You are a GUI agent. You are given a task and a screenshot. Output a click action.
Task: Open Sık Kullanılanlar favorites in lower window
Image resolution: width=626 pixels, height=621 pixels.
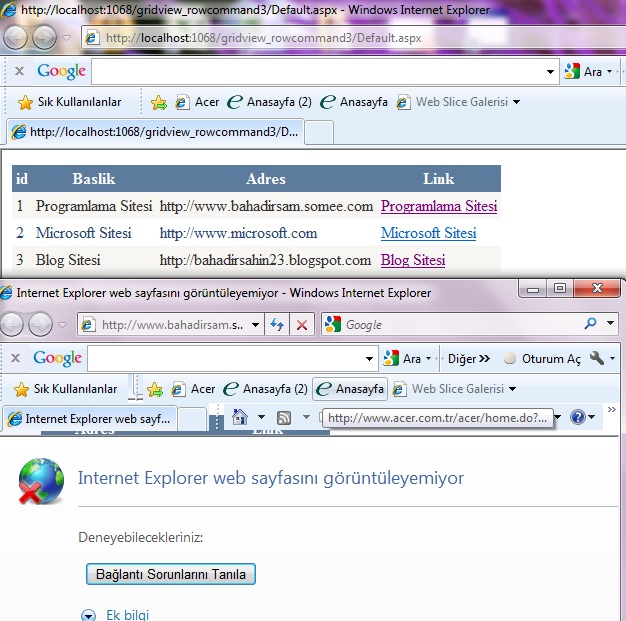coord(65,389)
